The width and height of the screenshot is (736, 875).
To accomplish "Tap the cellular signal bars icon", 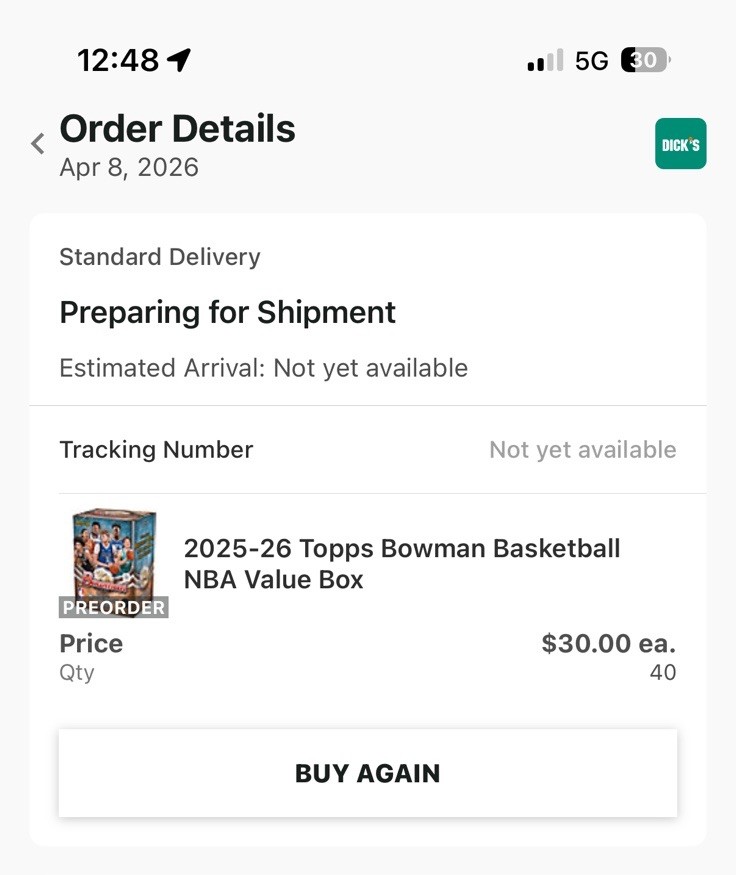I will [x=545, y=60].
